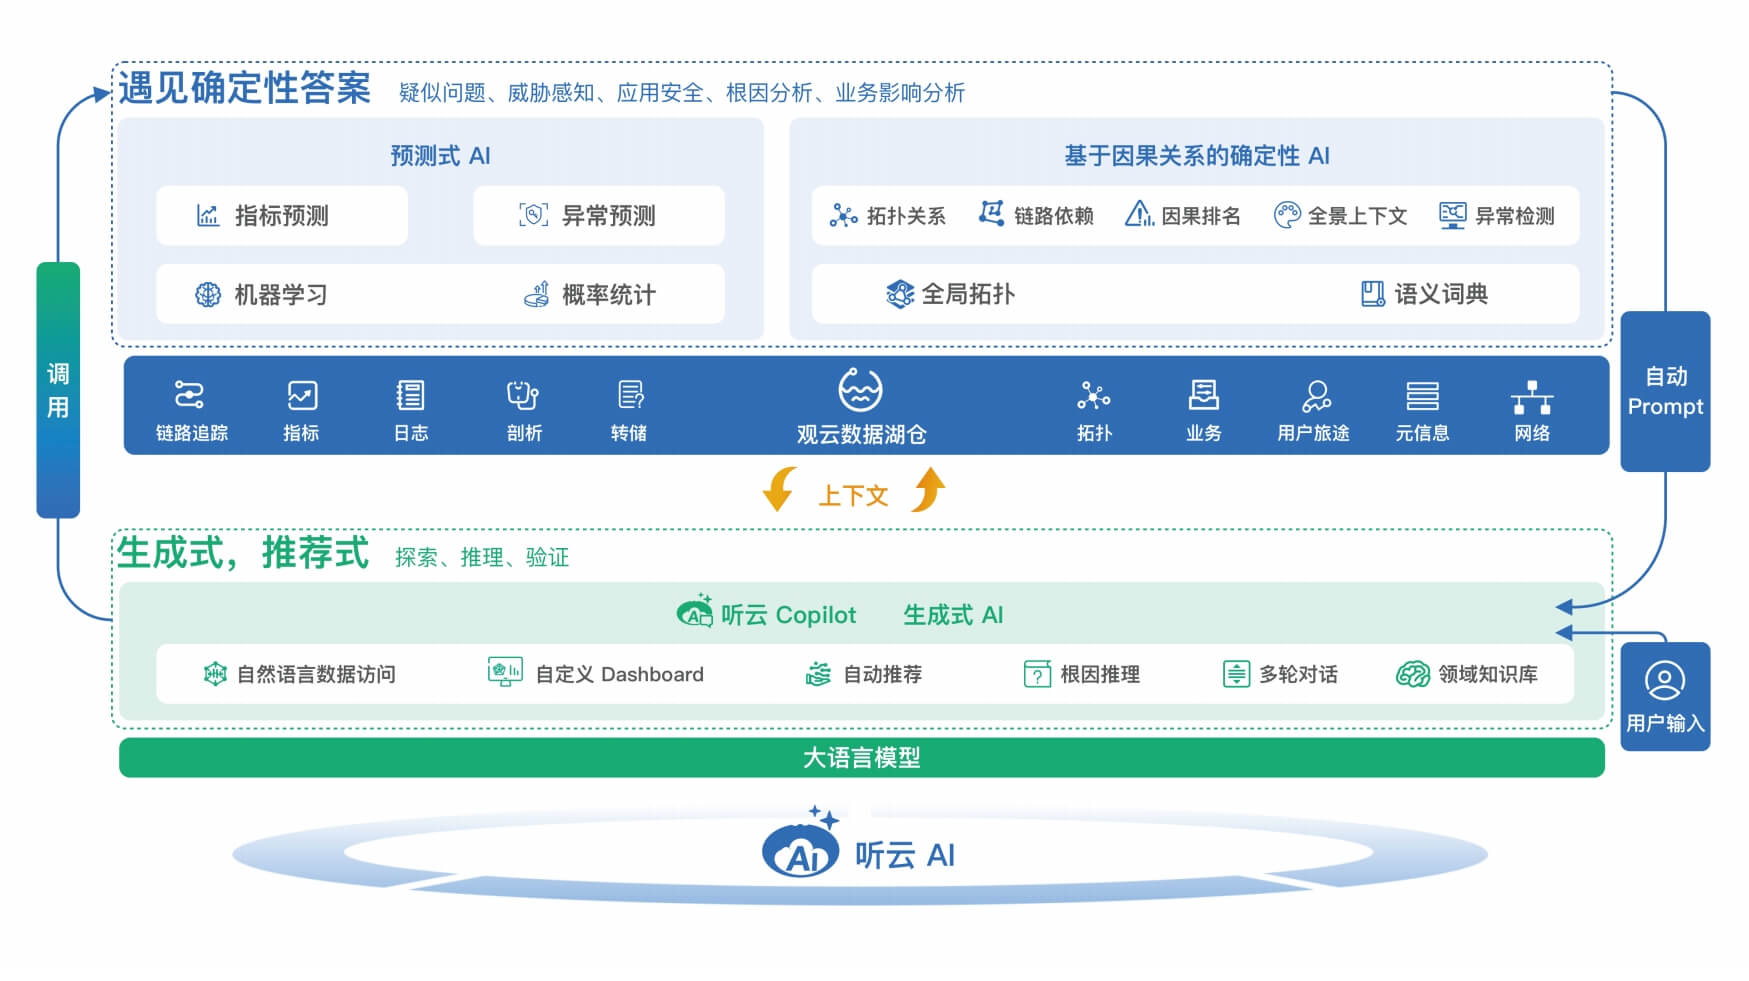
Task: Select the 链路追踪 tracing icon
Action: tap(190, 395)
